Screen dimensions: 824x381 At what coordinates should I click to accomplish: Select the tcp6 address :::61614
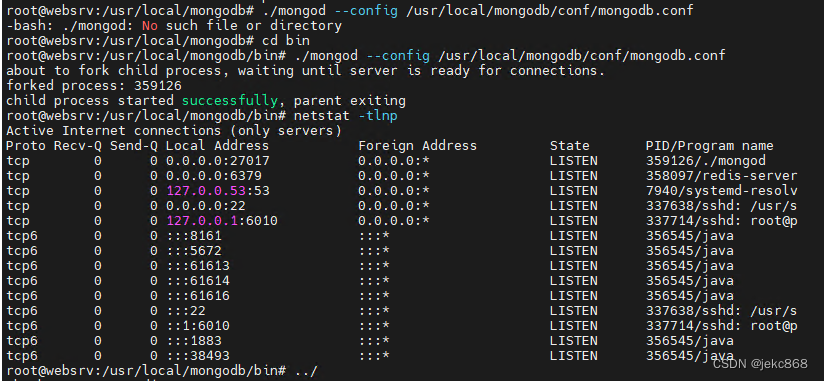[198, 281]
